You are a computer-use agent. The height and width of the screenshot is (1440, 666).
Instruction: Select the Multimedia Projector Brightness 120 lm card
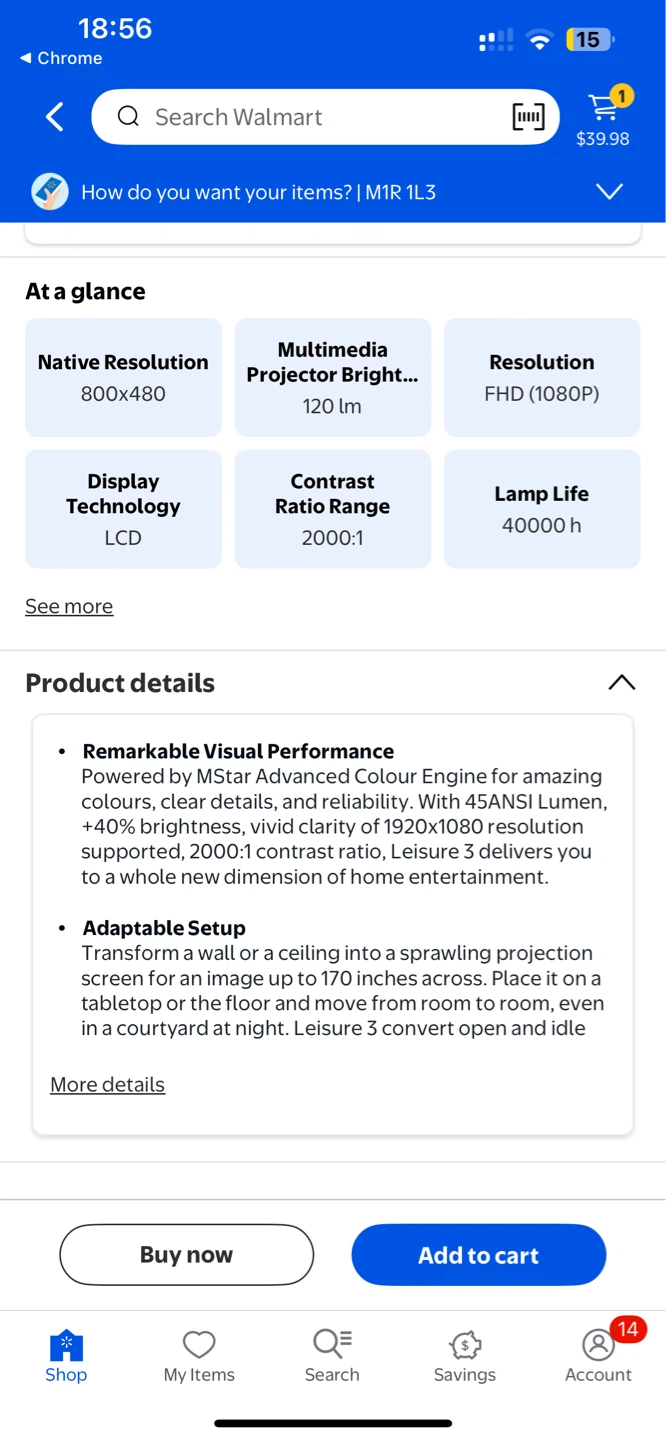(x=333, y=377)
